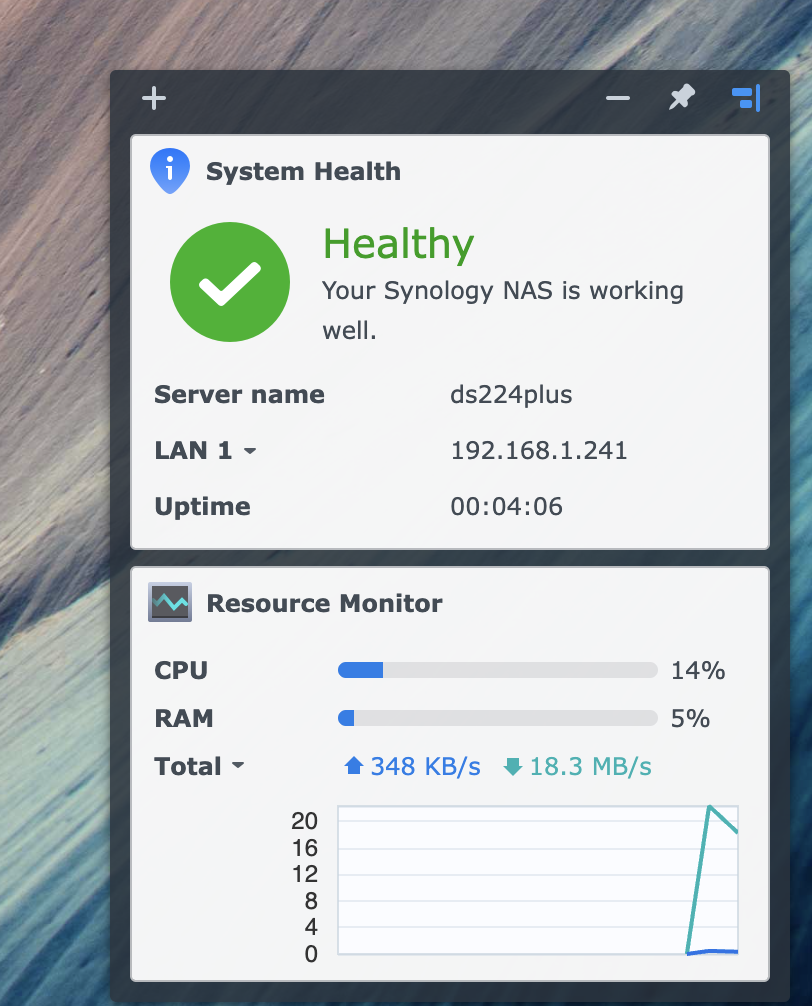
Task: Click the RAM label
Action: pyautogui.click(x=183, y=719)
